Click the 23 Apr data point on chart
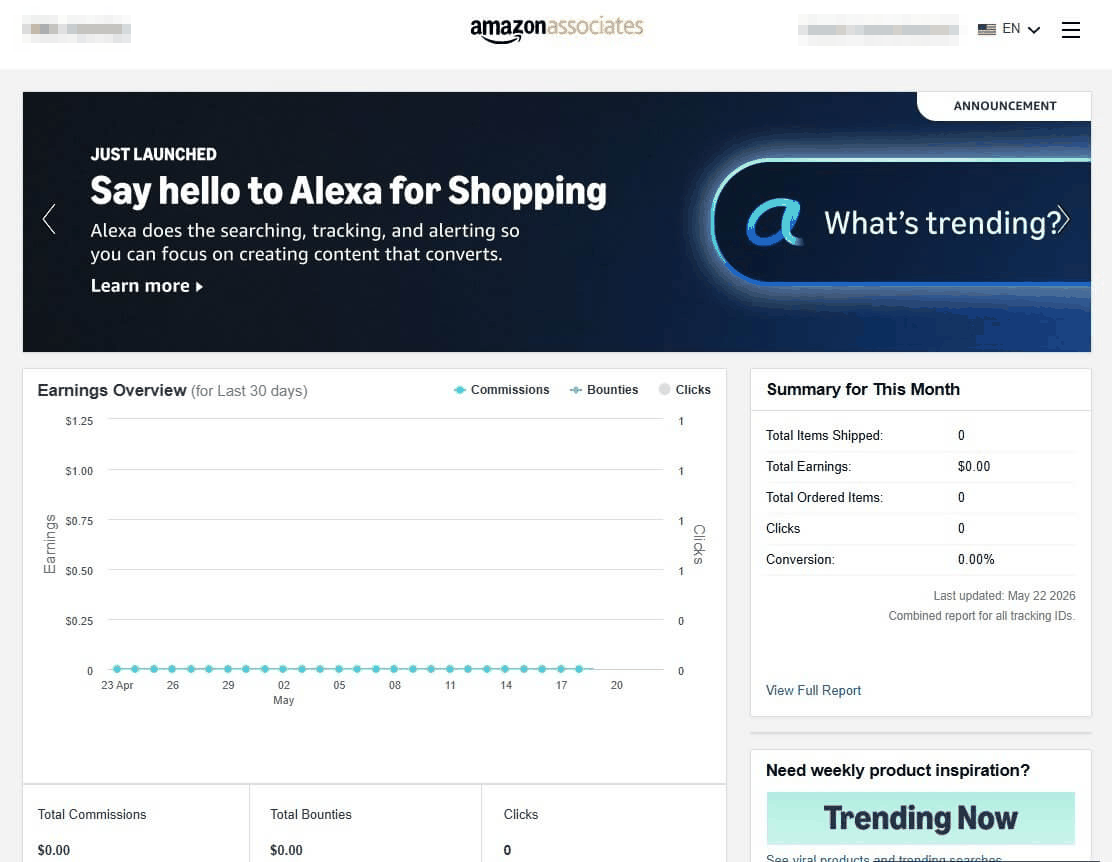Viewport: 1112px width, 862px height. coord(117,668)
